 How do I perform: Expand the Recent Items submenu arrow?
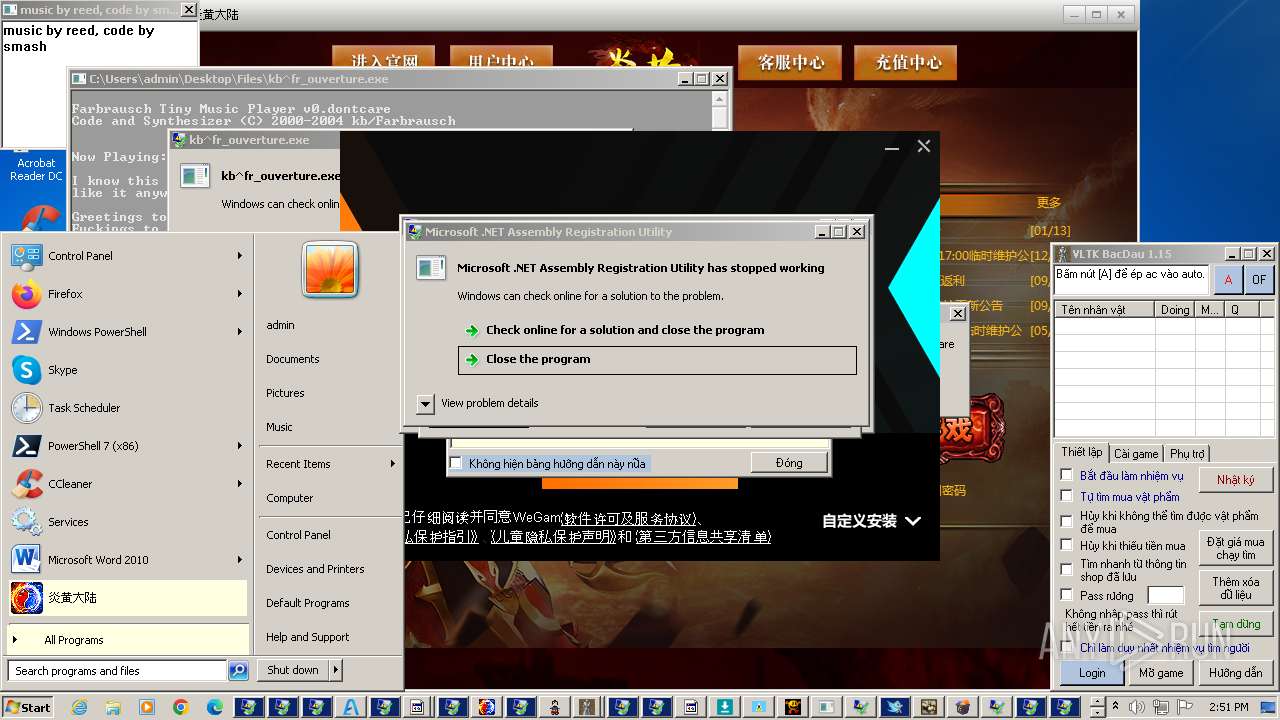(x=393, y=464)
